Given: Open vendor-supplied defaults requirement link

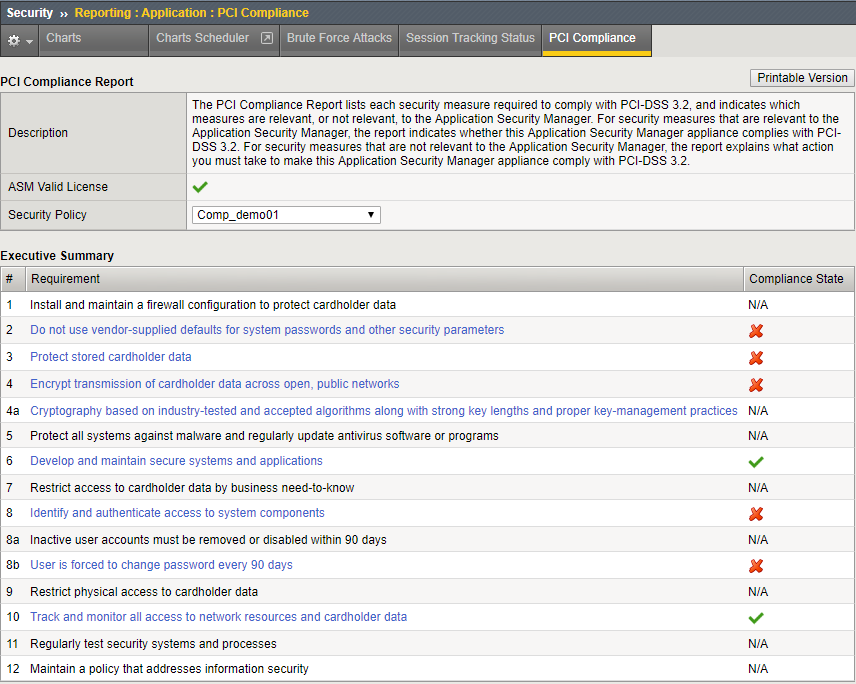Looking at the screenshot, I should click(267, 330).
